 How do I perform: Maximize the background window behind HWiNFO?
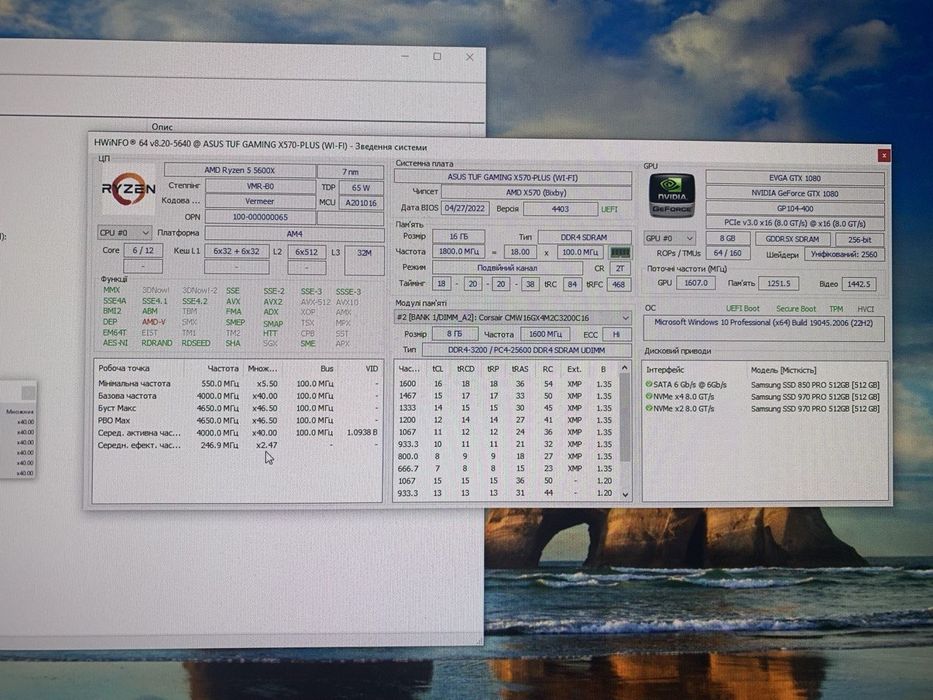pyautogui.click(x=437, y=57)
